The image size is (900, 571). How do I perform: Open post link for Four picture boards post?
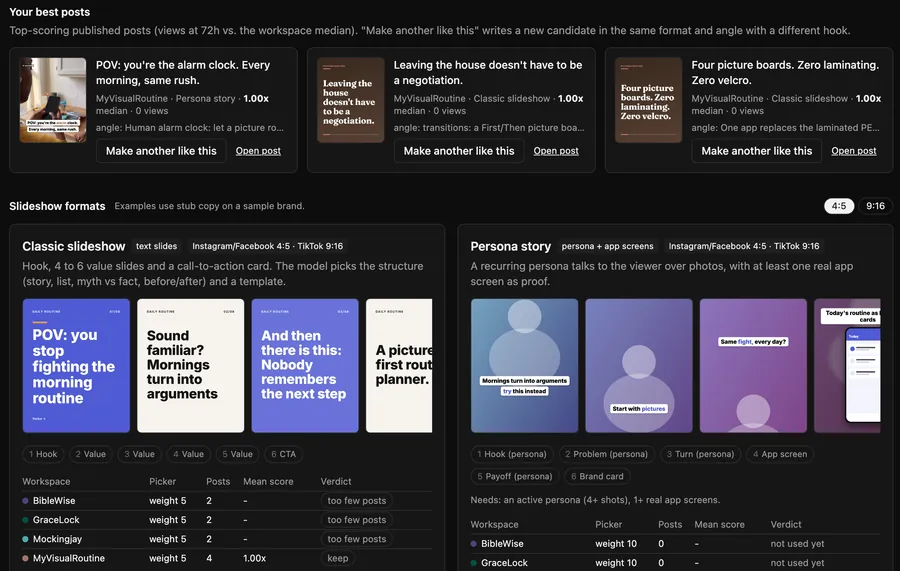854,151
